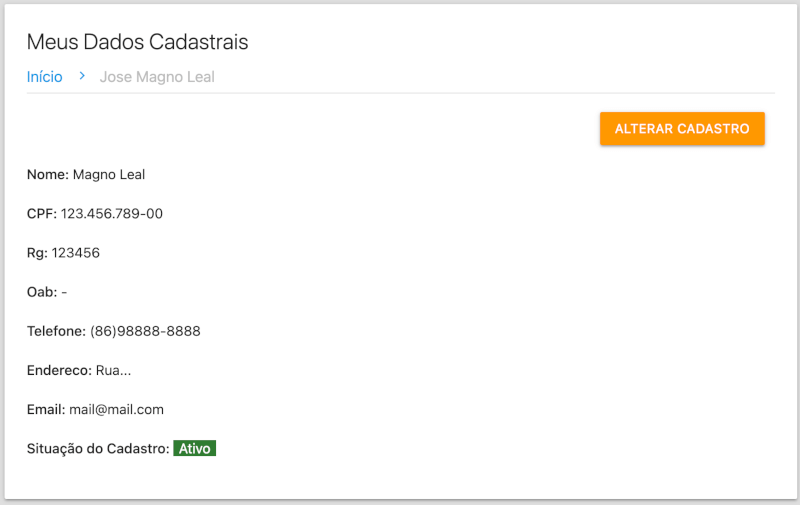Screen dimensions: 800x505
Task: Click the email address mail@mail.com
Action: [116, 410]
